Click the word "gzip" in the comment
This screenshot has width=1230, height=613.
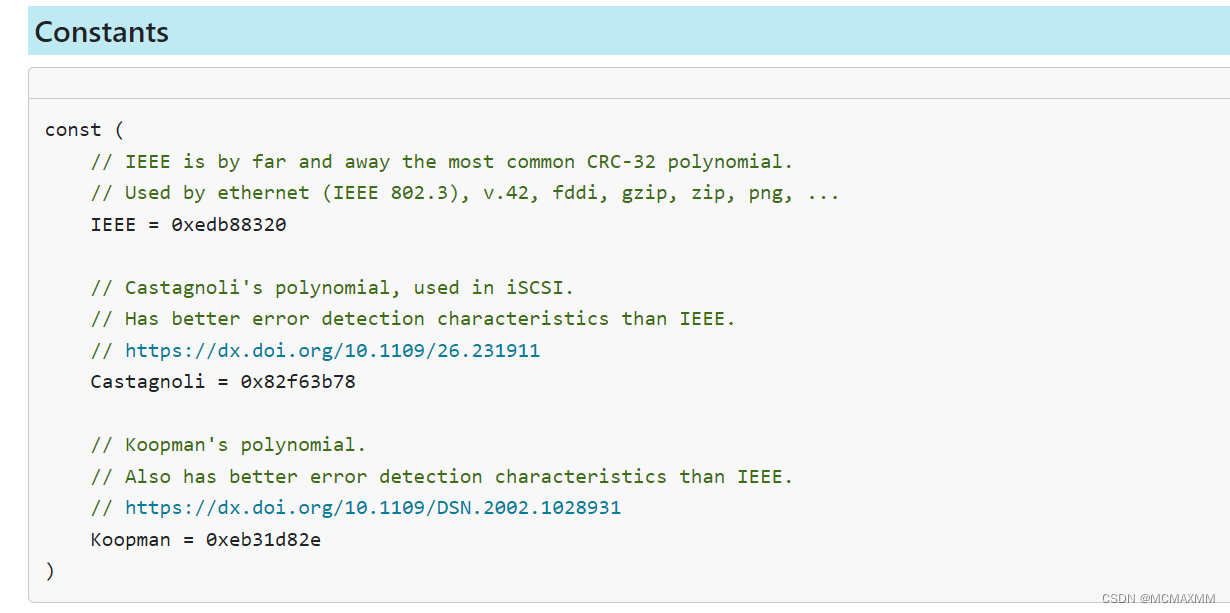point(644,193)
